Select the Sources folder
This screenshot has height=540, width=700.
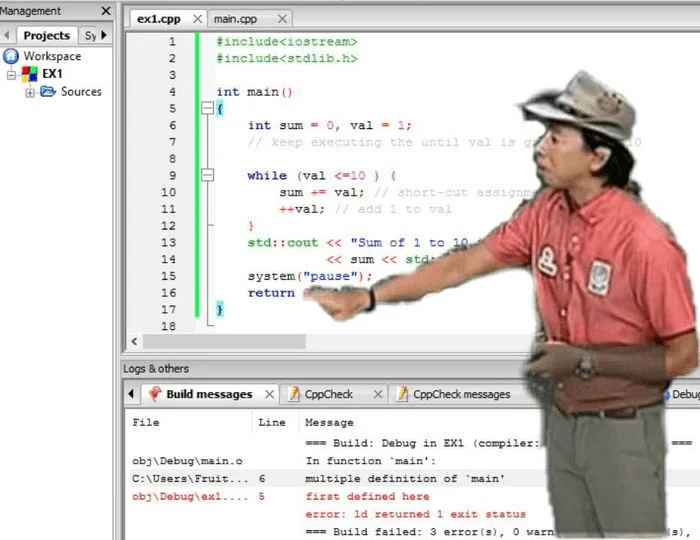(x=81, y=91)
